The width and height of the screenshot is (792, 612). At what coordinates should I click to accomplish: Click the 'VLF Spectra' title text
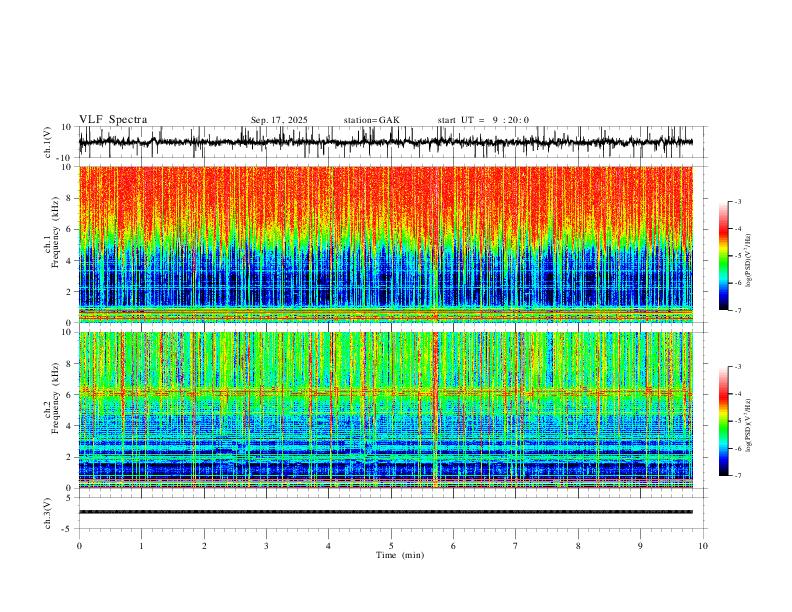click(113, 120)
